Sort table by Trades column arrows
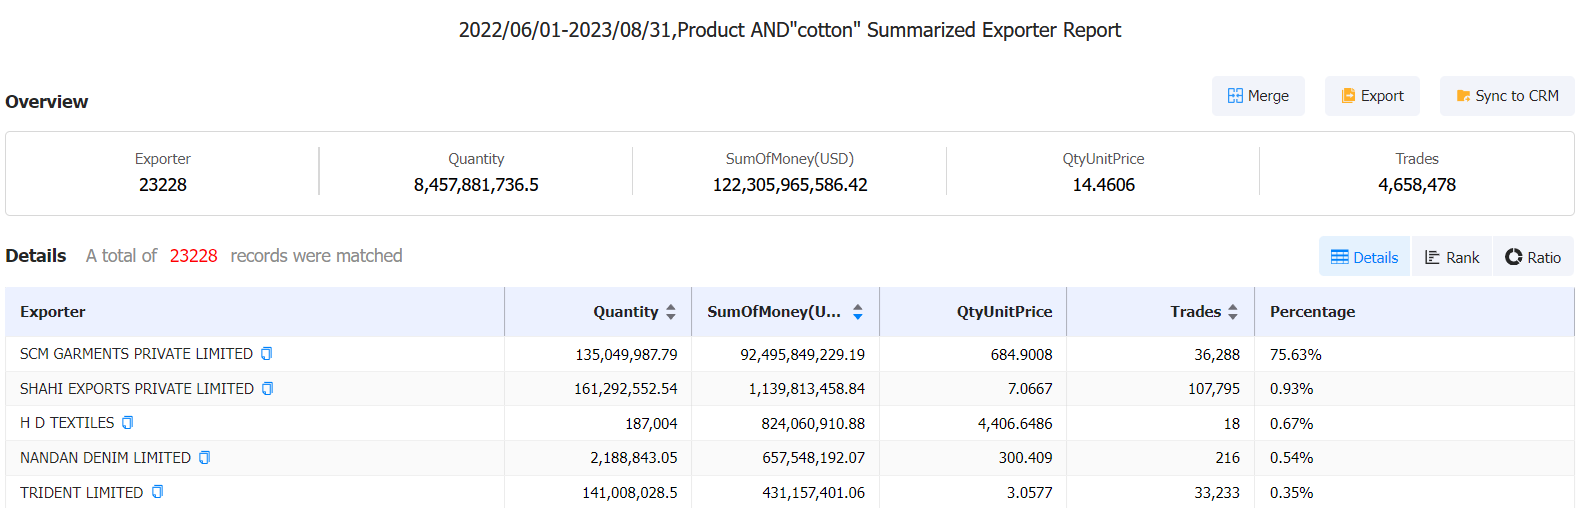1577x508 pixels. click(1233, 312)
